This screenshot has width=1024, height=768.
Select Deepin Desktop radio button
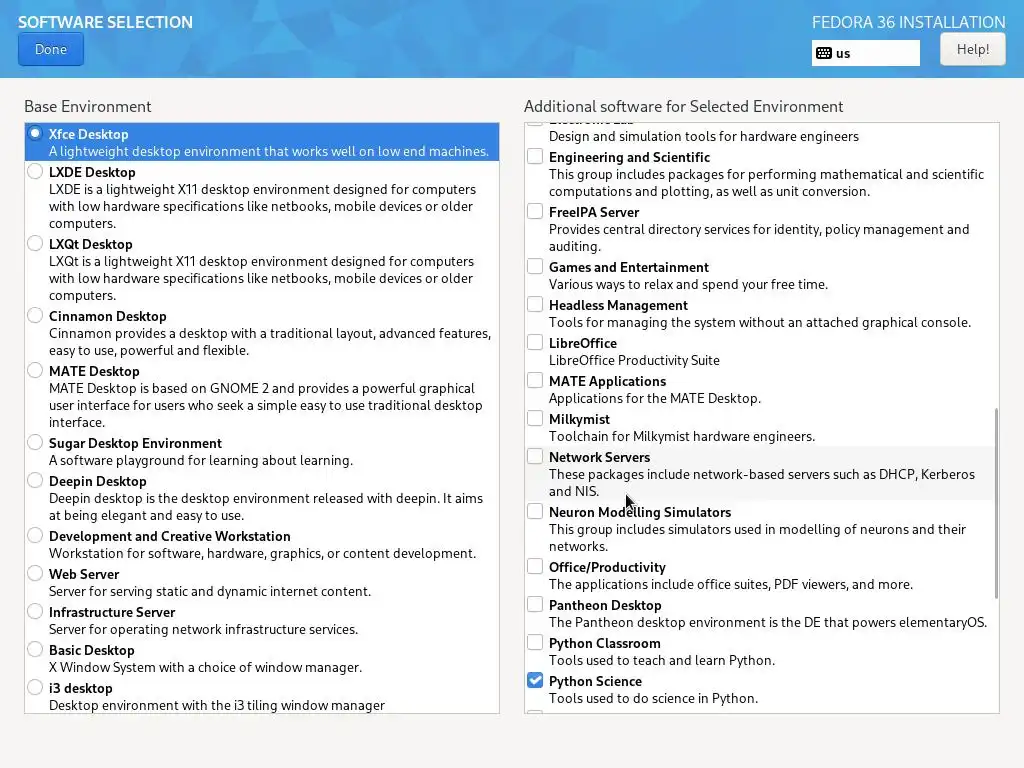[x=35, y=481]
